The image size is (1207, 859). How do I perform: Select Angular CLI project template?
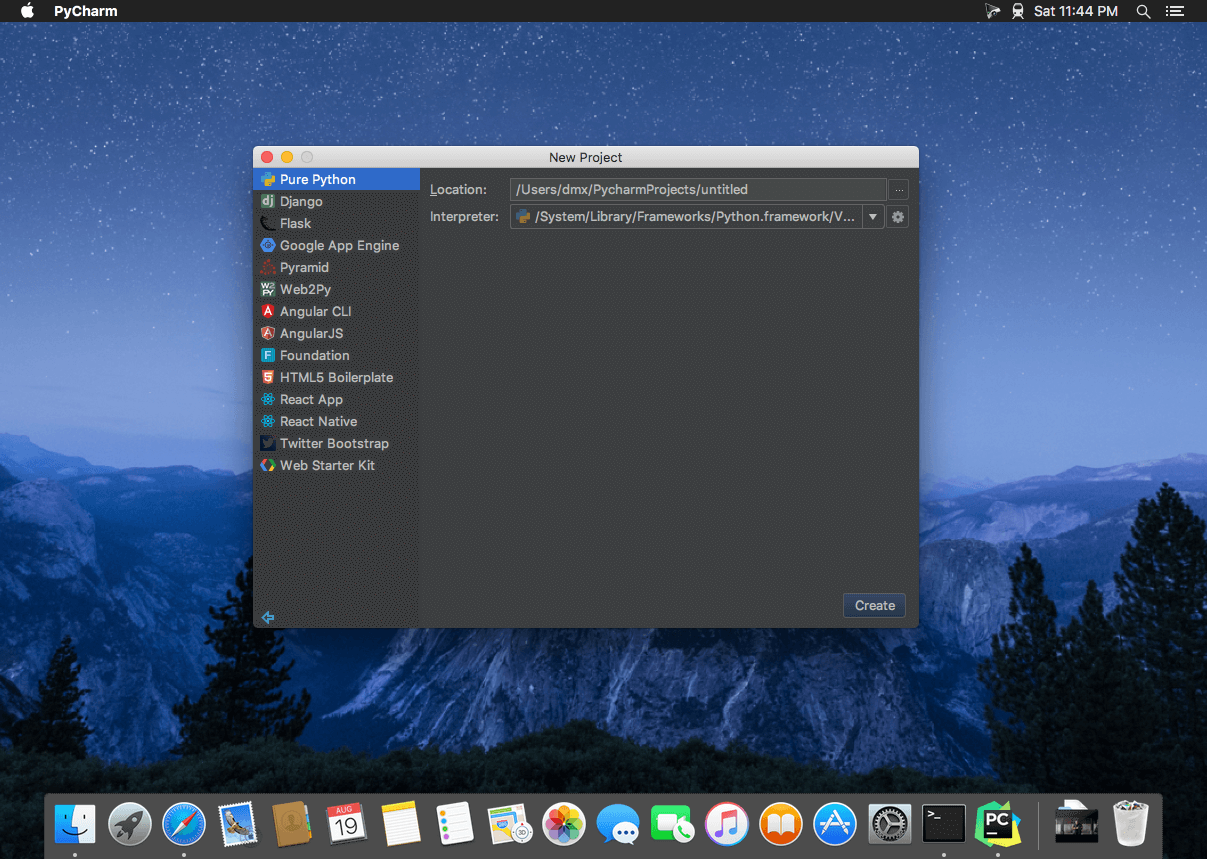(x=336, y=311)
